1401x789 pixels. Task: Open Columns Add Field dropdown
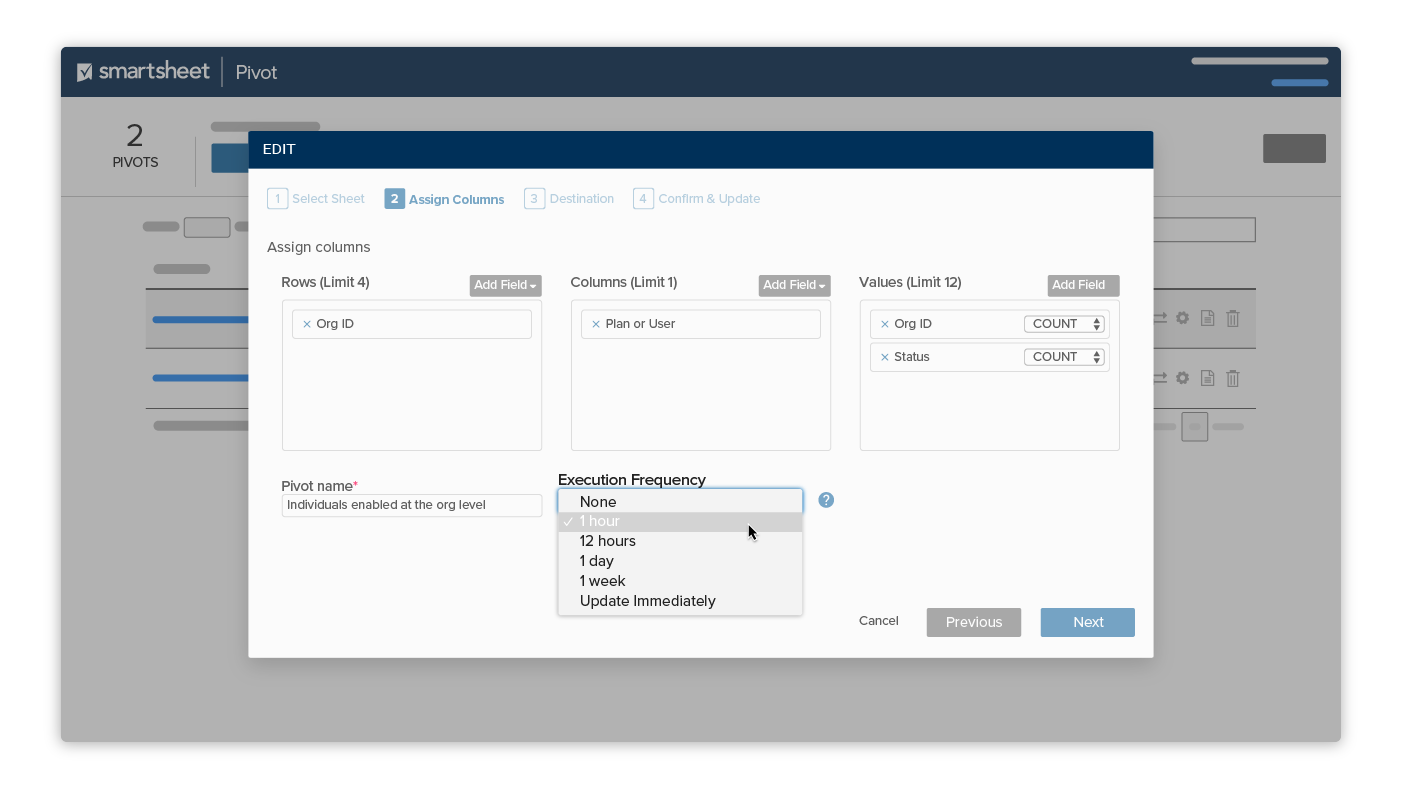[x=794, y=285]
